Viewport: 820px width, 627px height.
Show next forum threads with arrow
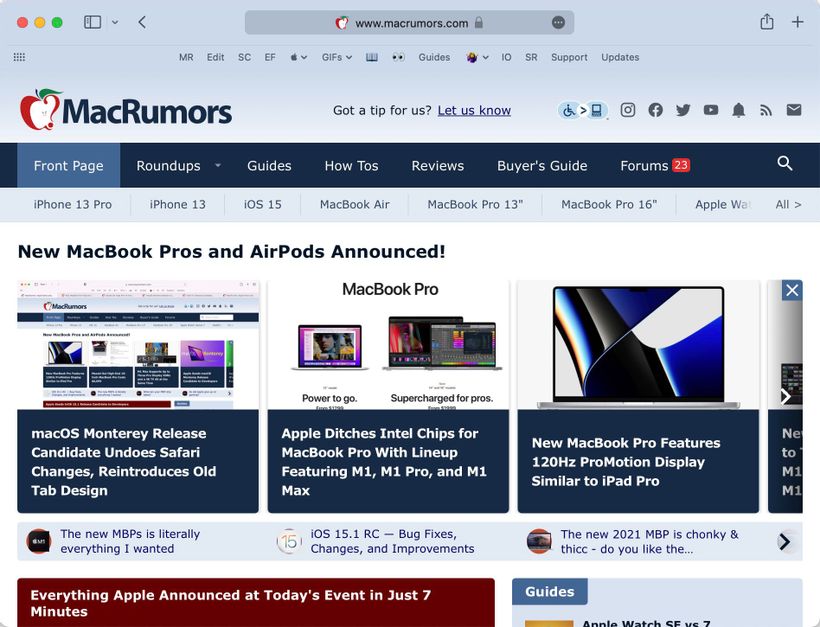click(x=784, y=541)
